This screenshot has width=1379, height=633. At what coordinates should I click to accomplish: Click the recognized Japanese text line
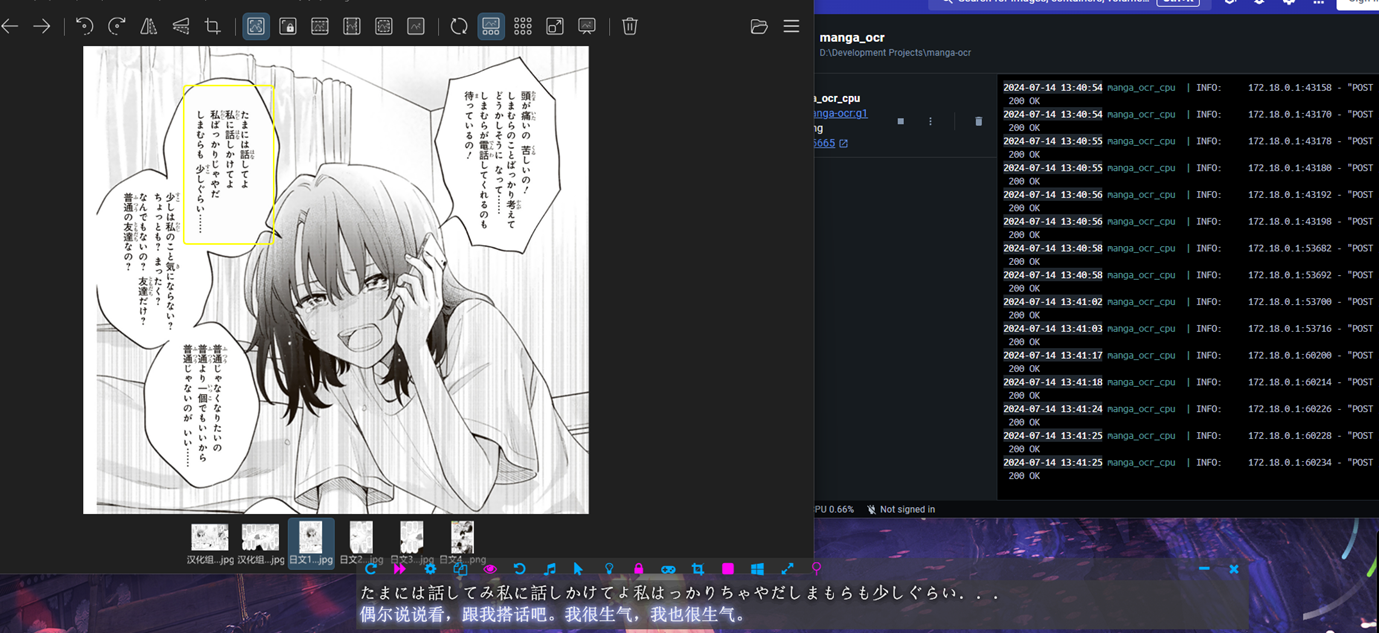tap(680, 593)
